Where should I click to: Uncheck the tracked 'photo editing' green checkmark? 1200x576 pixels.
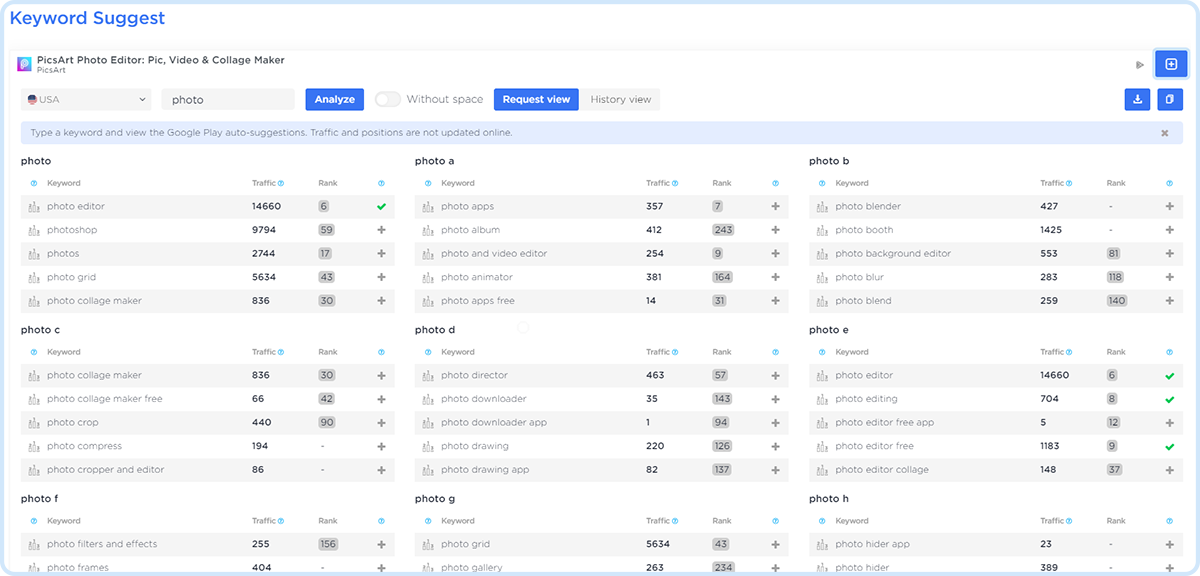point(1169,399)
